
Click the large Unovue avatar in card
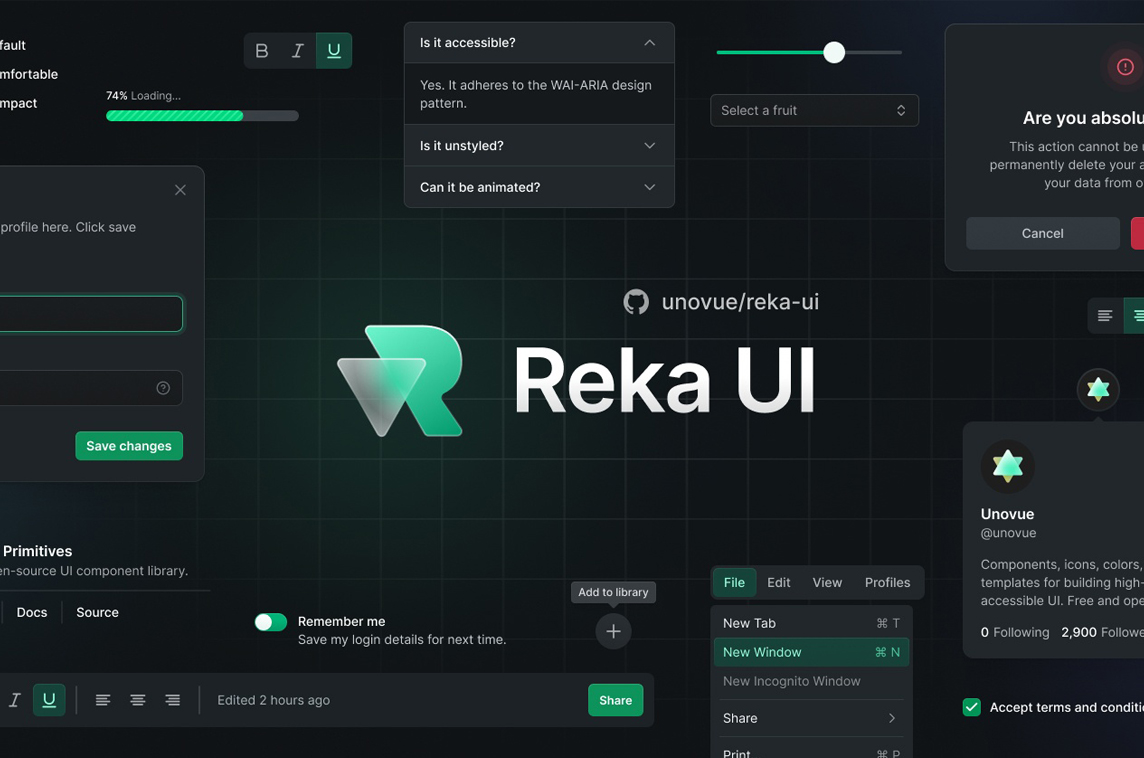tap(1008, 466)
